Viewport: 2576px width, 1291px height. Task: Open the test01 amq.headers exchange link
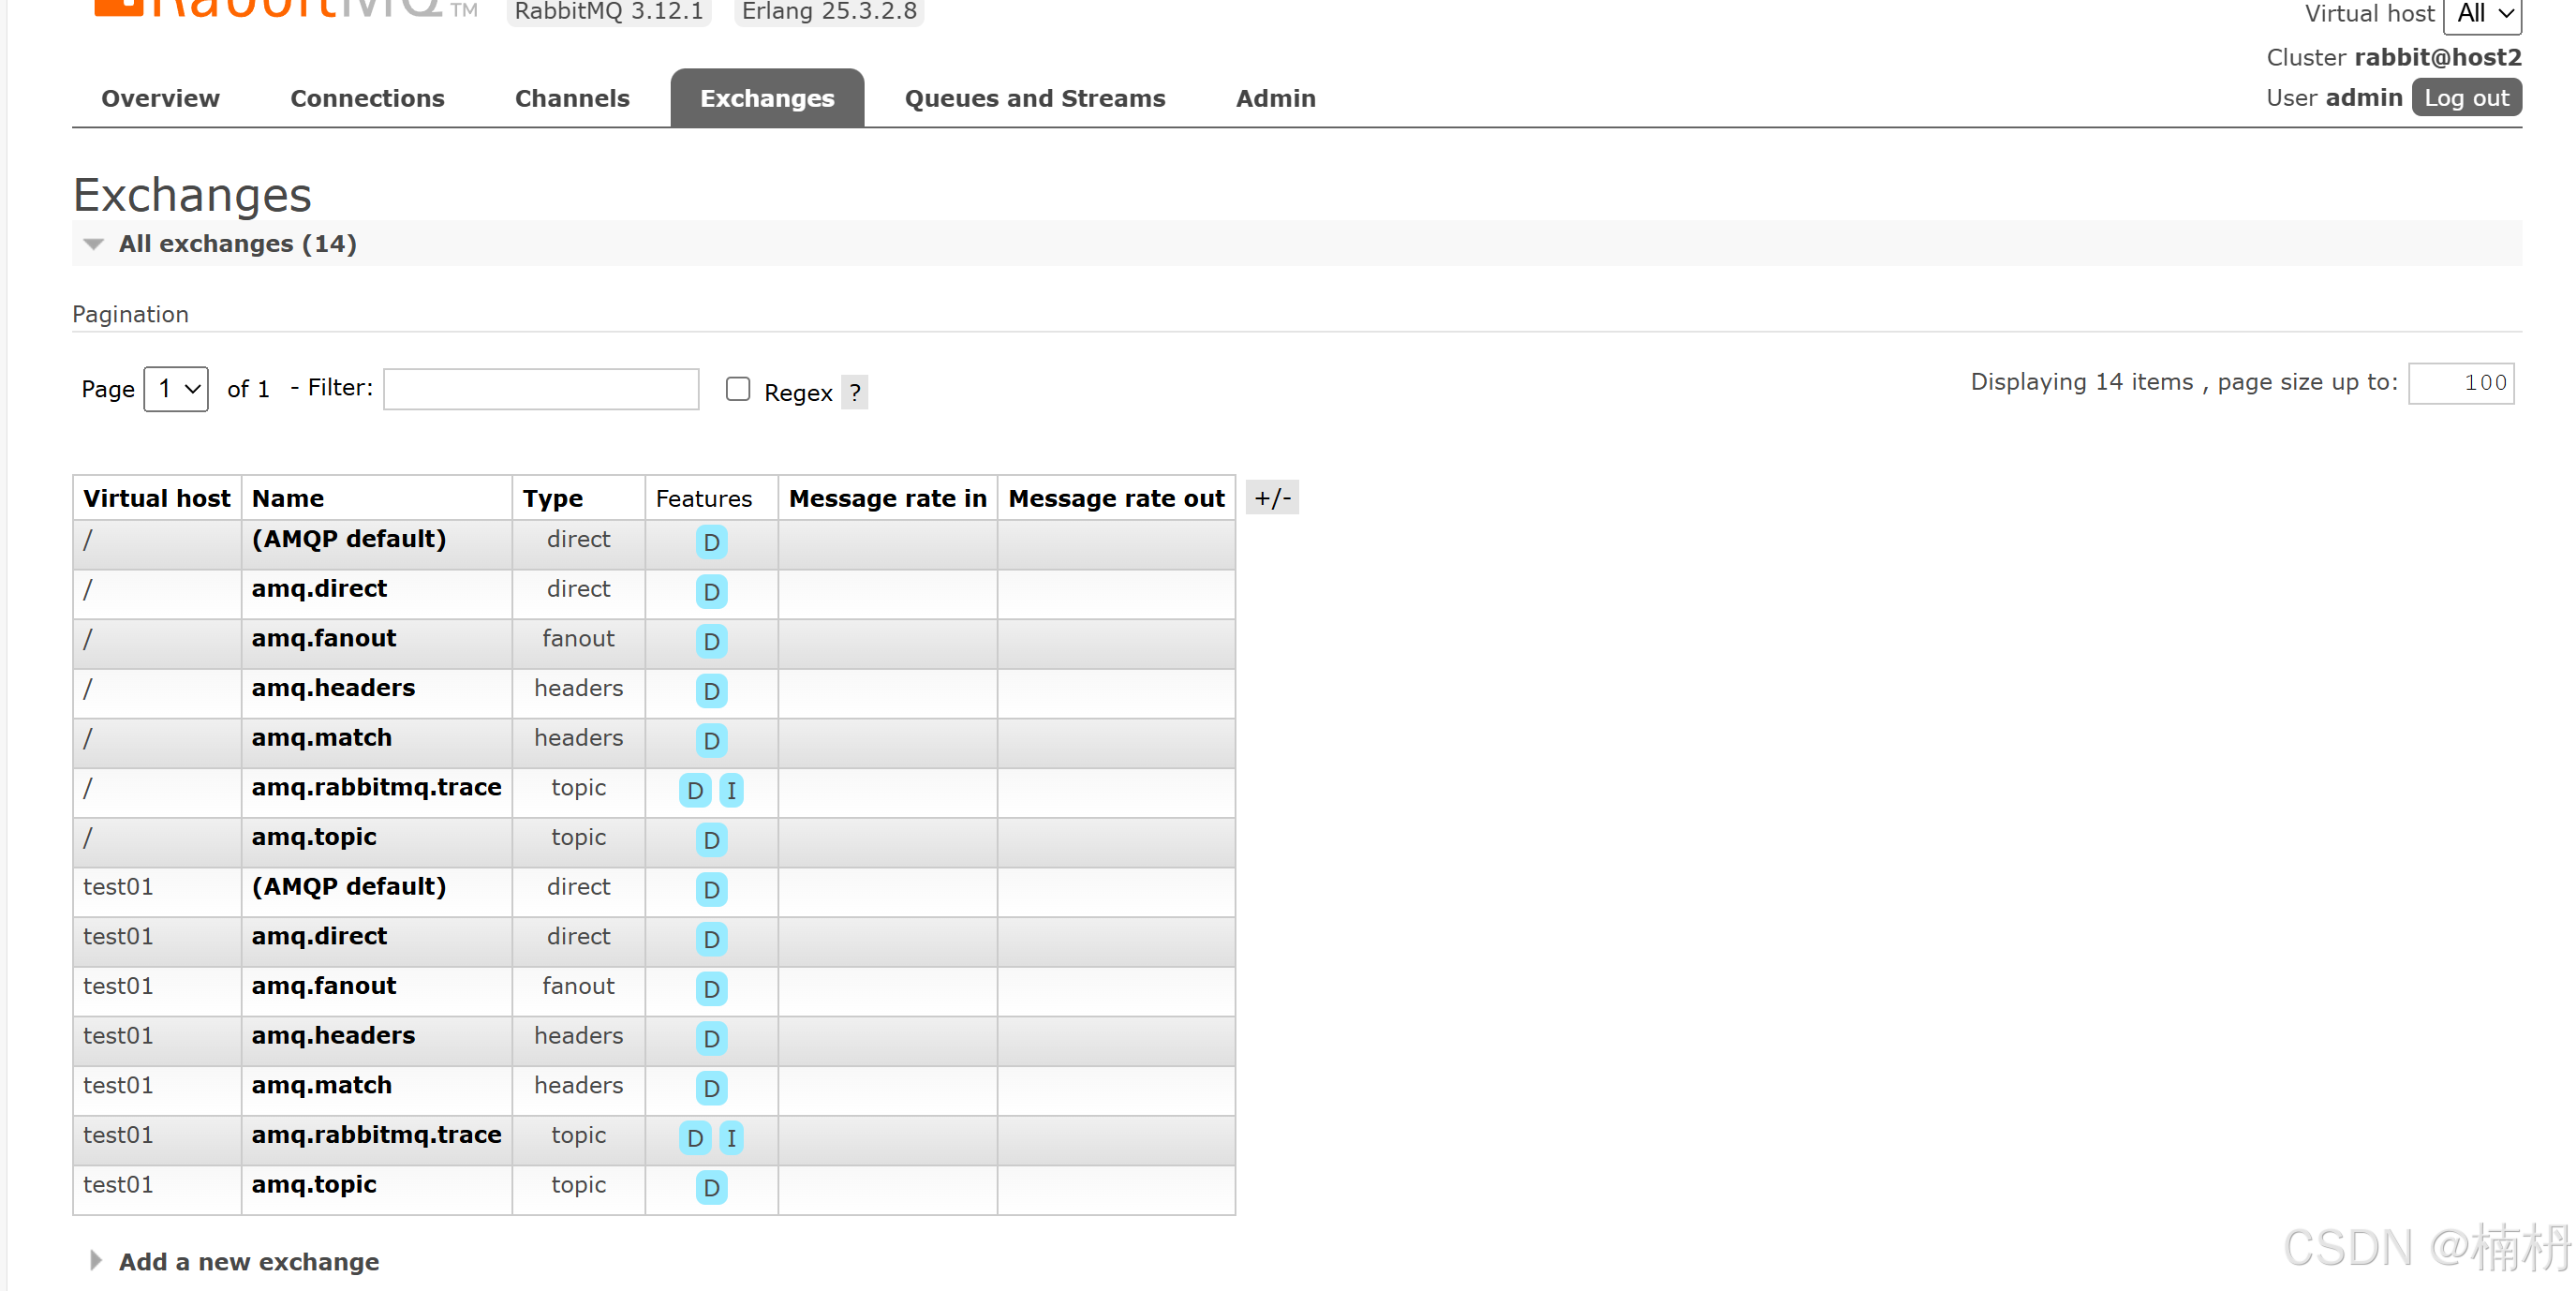pyautogui.click(x=333, y=1035)
